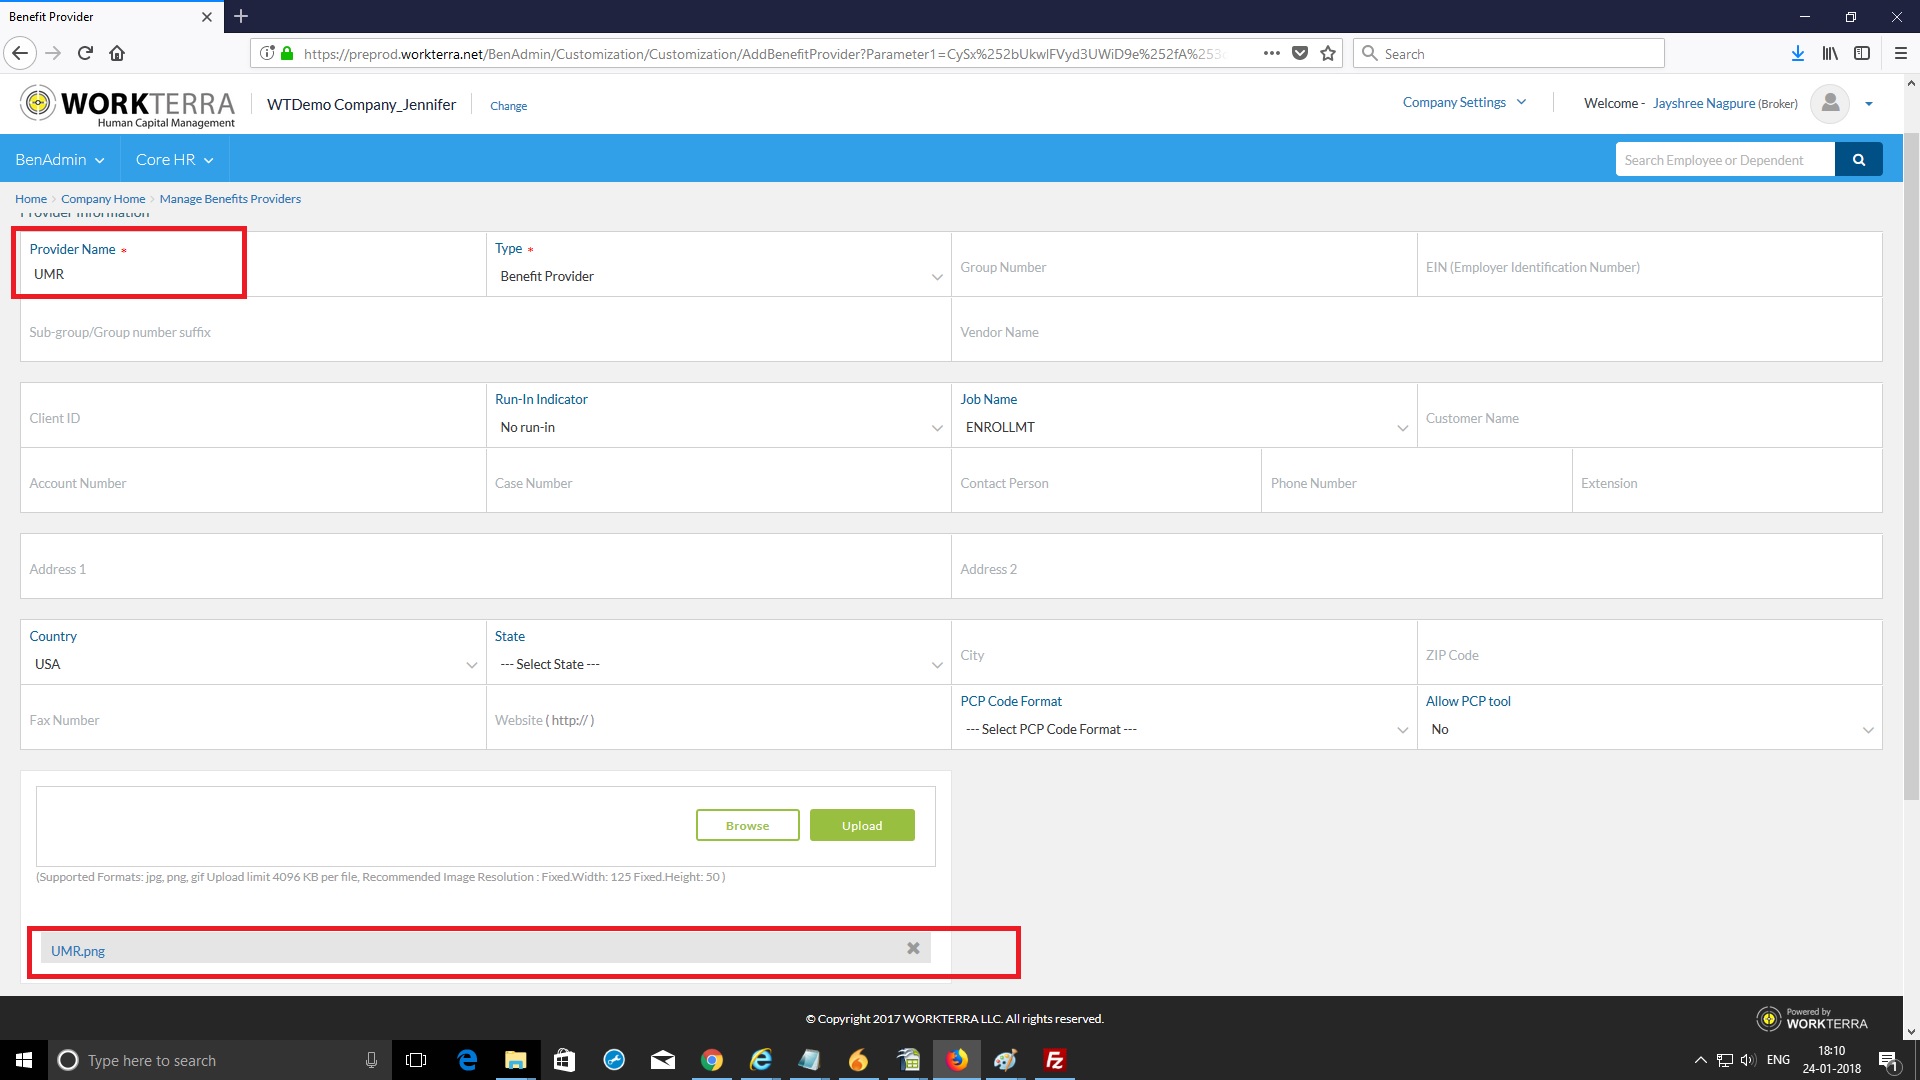Close the Benefit Provider tab
The image size is (1920, 1080).
[x=207, y=17]
